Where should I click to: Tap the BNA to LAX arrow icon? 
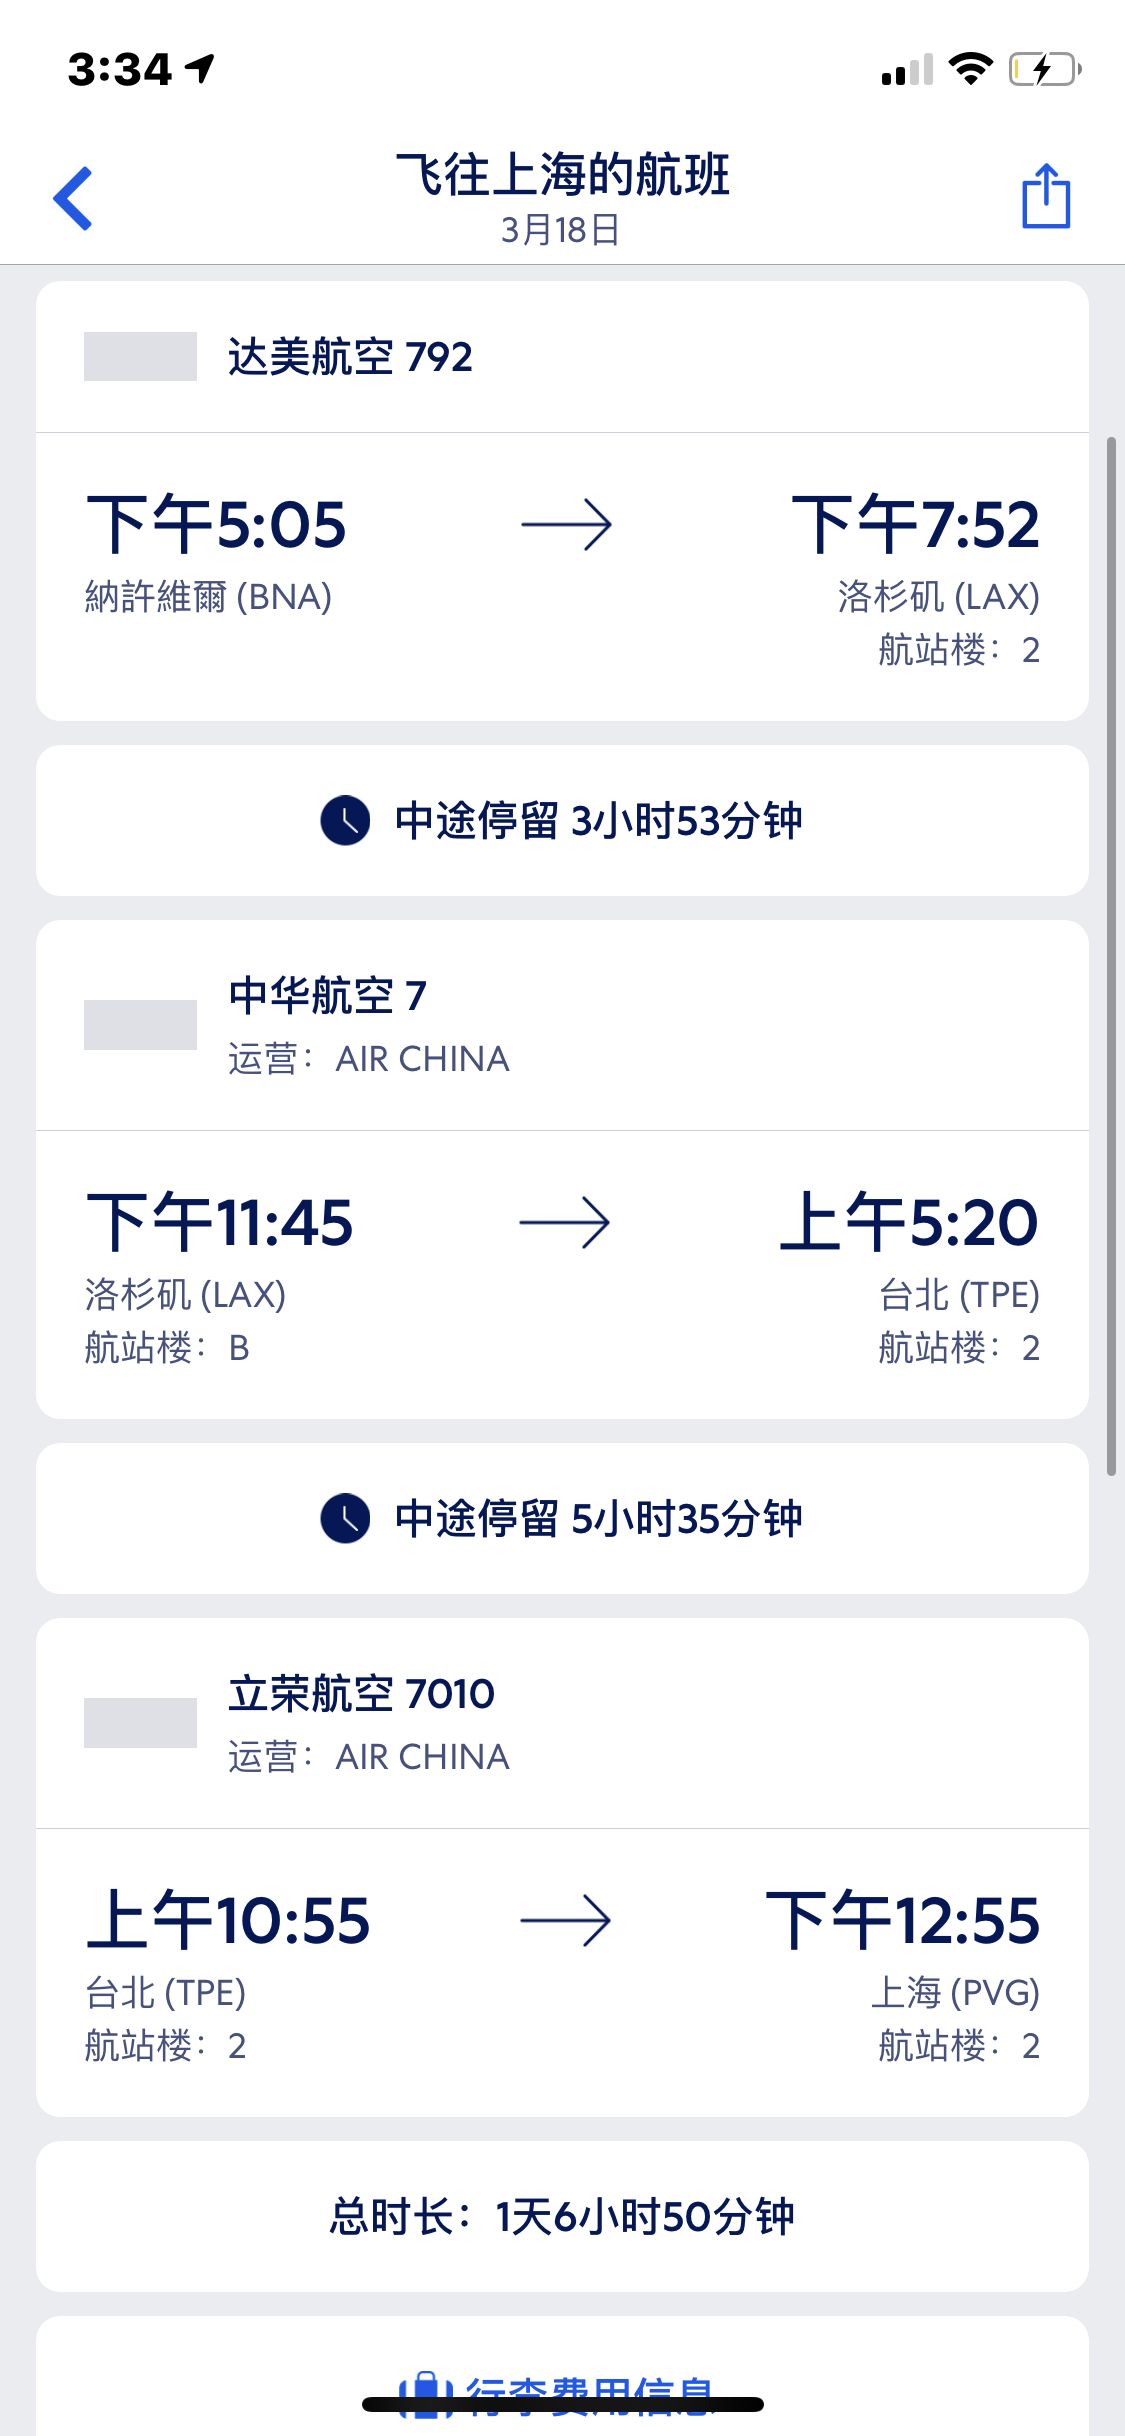click(566, 525)
